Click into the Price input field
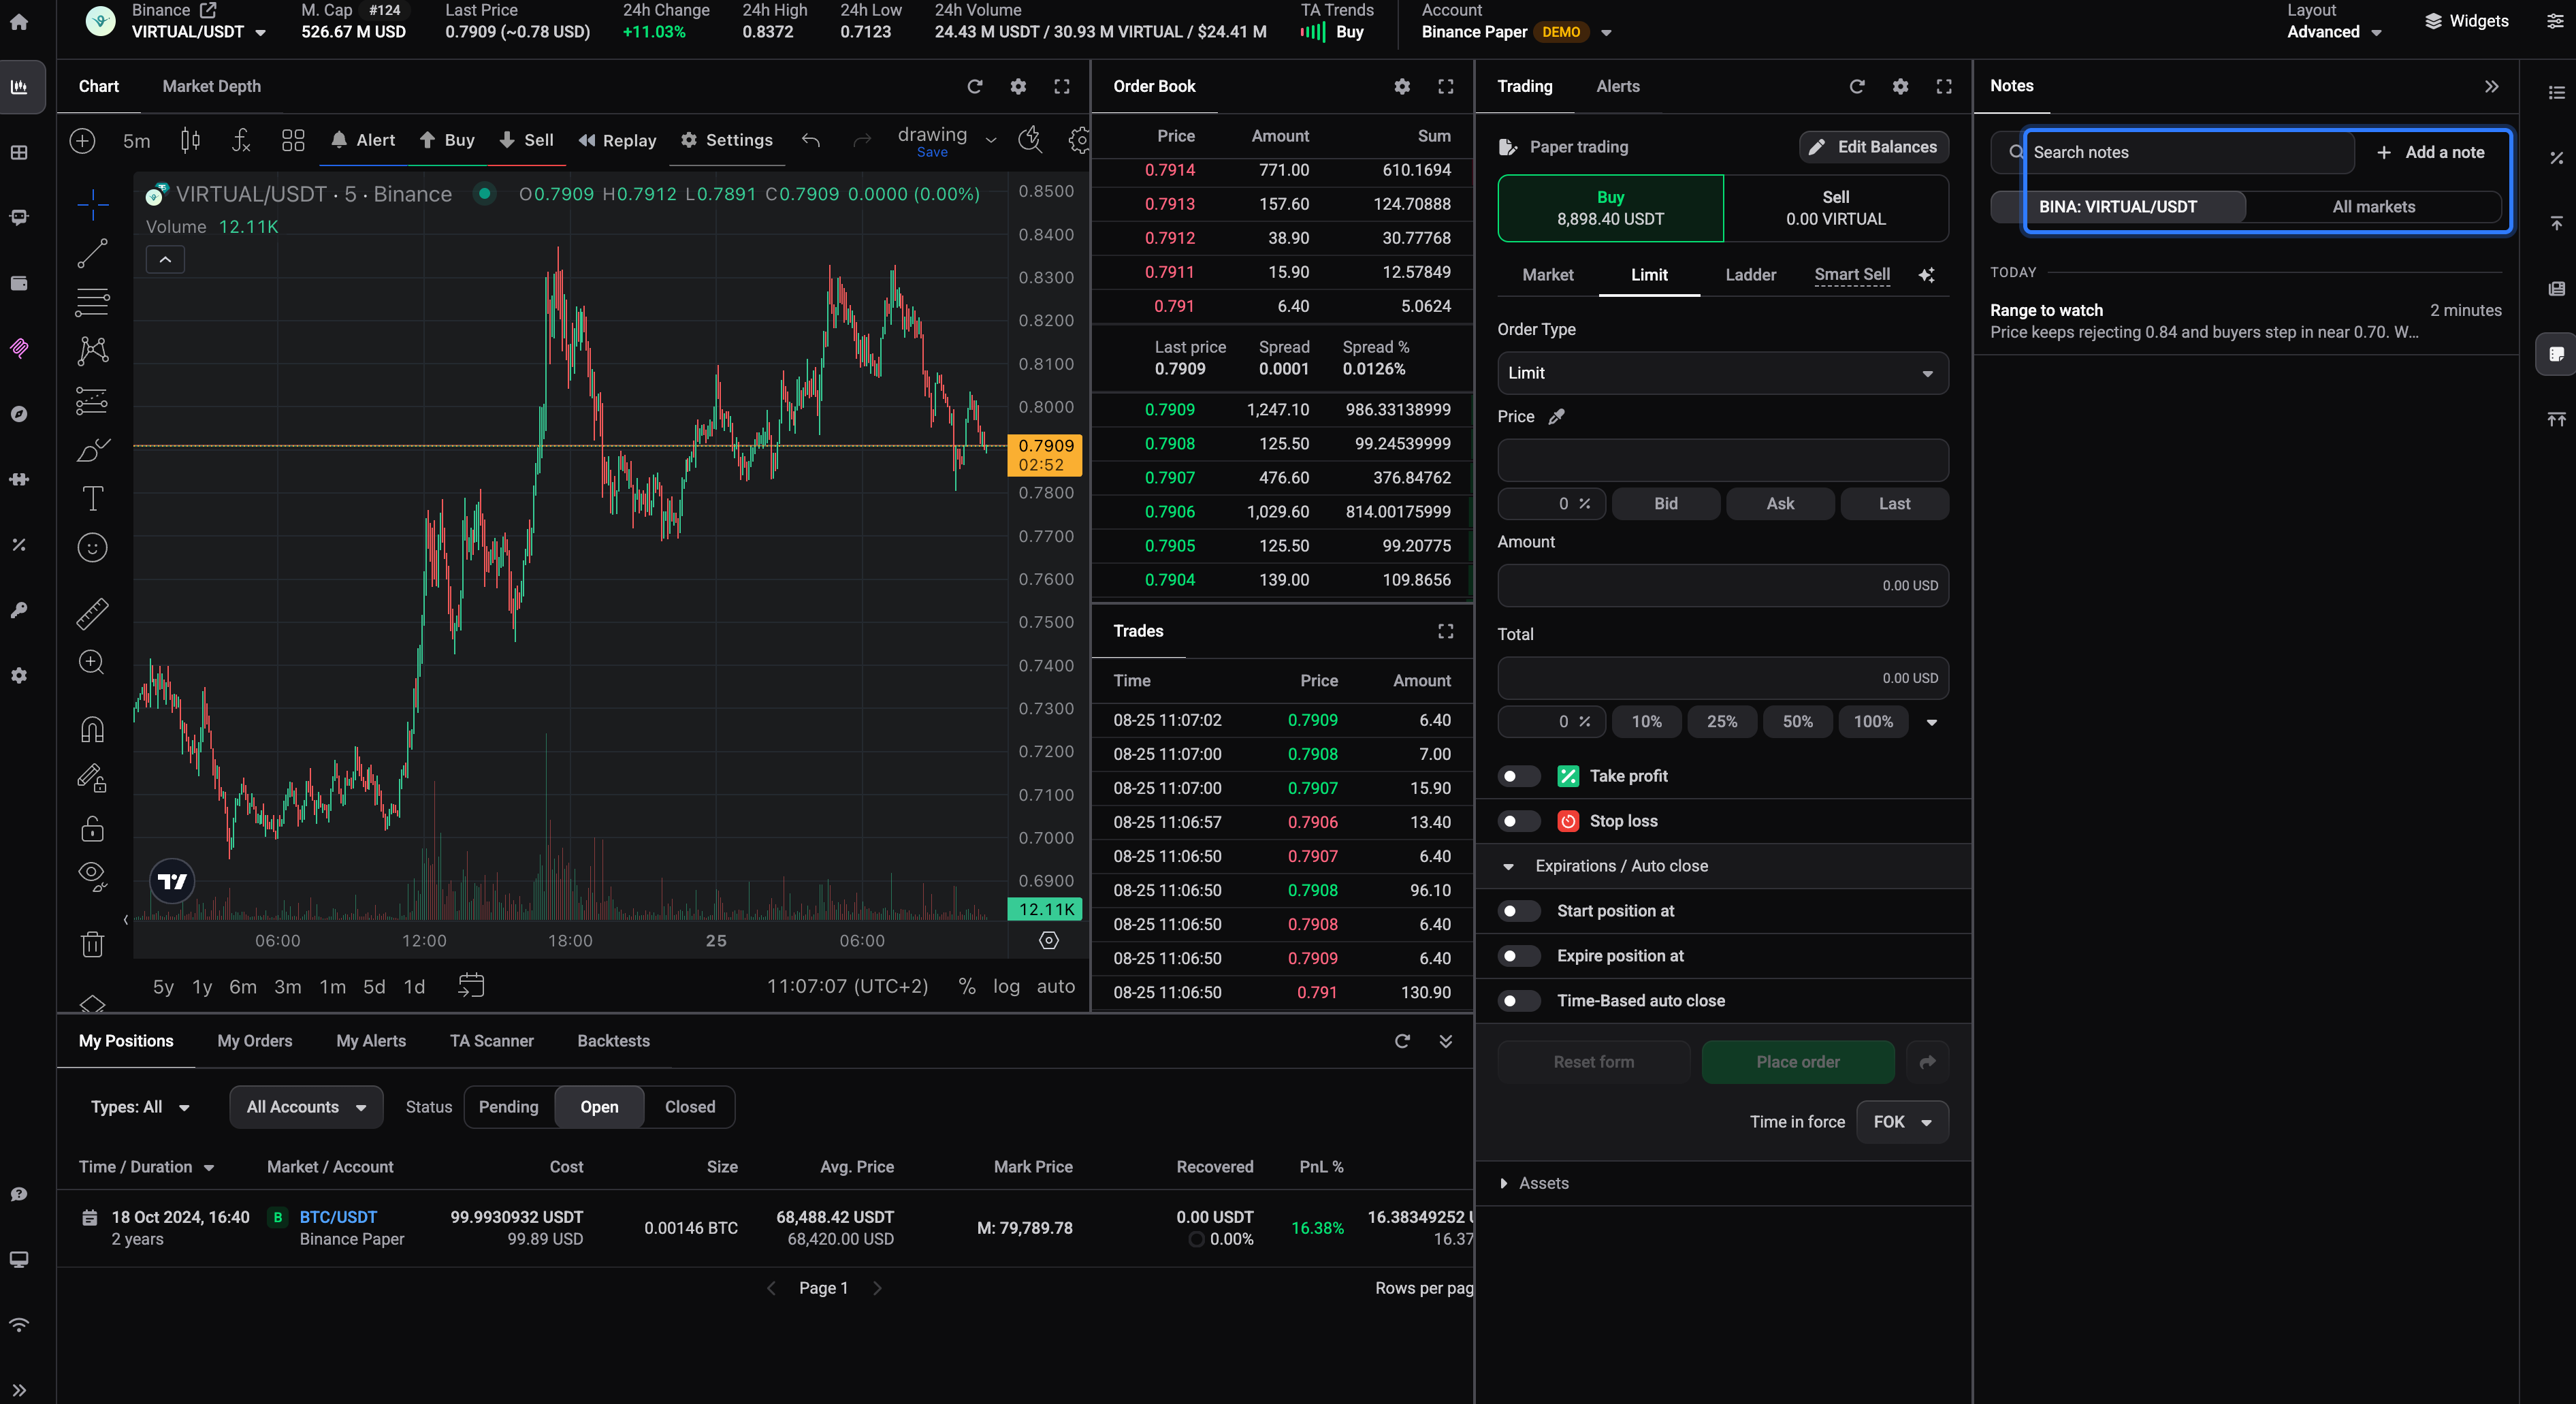Image resolution: width=2576 pixels, height=1404 pixels. [x=1722, y=461]
